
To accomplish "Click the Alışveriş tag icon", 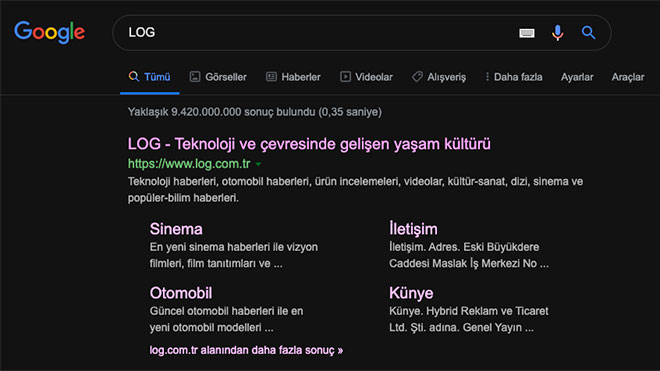I will [417, 77].
